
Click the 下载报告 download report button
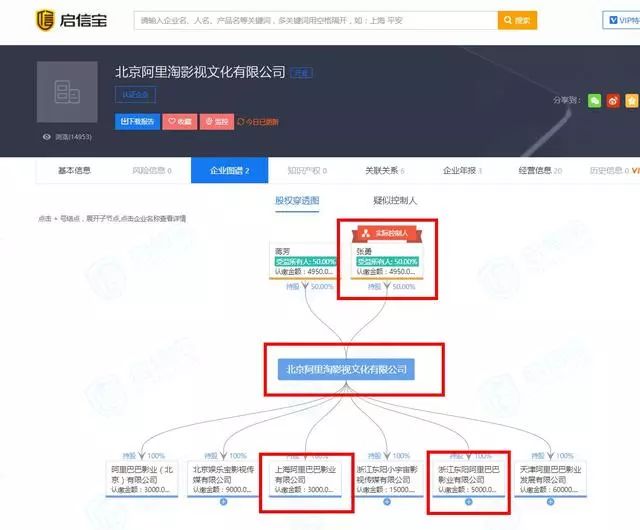[x=137, y=121]
